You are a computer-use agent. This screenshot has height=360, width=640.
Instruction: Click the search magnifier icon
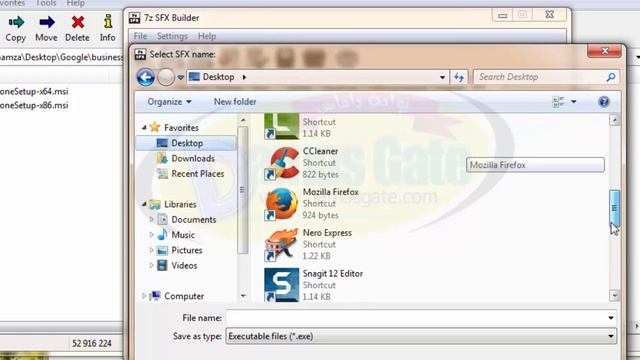coord(611,77)
